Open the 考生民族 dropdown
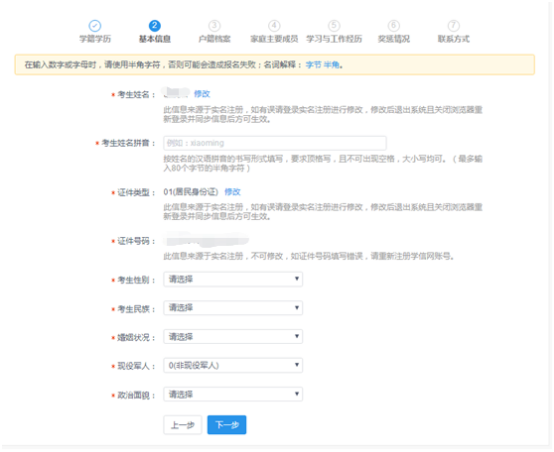The height and width of the screenshot is (452, 554). coord(233,308)
